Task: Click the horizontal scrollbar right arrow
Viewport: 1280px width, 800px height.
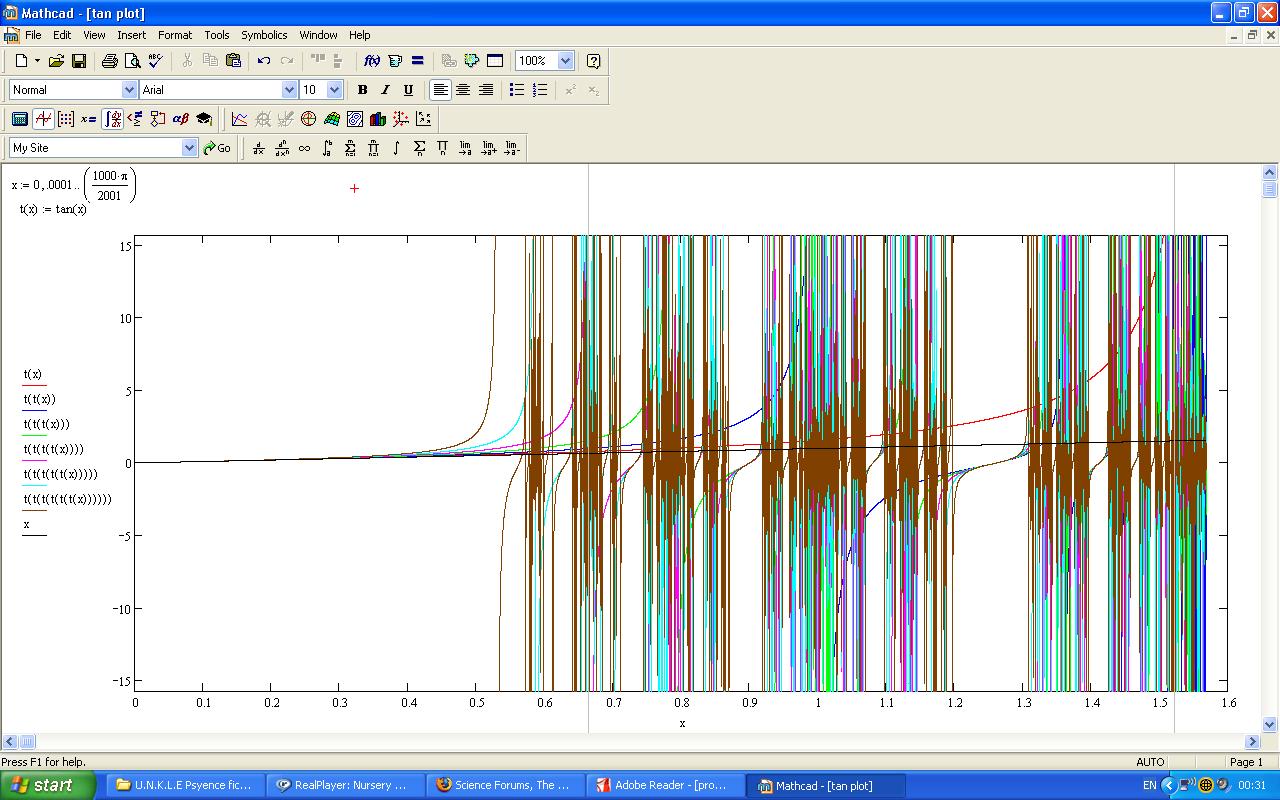Action: tap(1252, 742)
